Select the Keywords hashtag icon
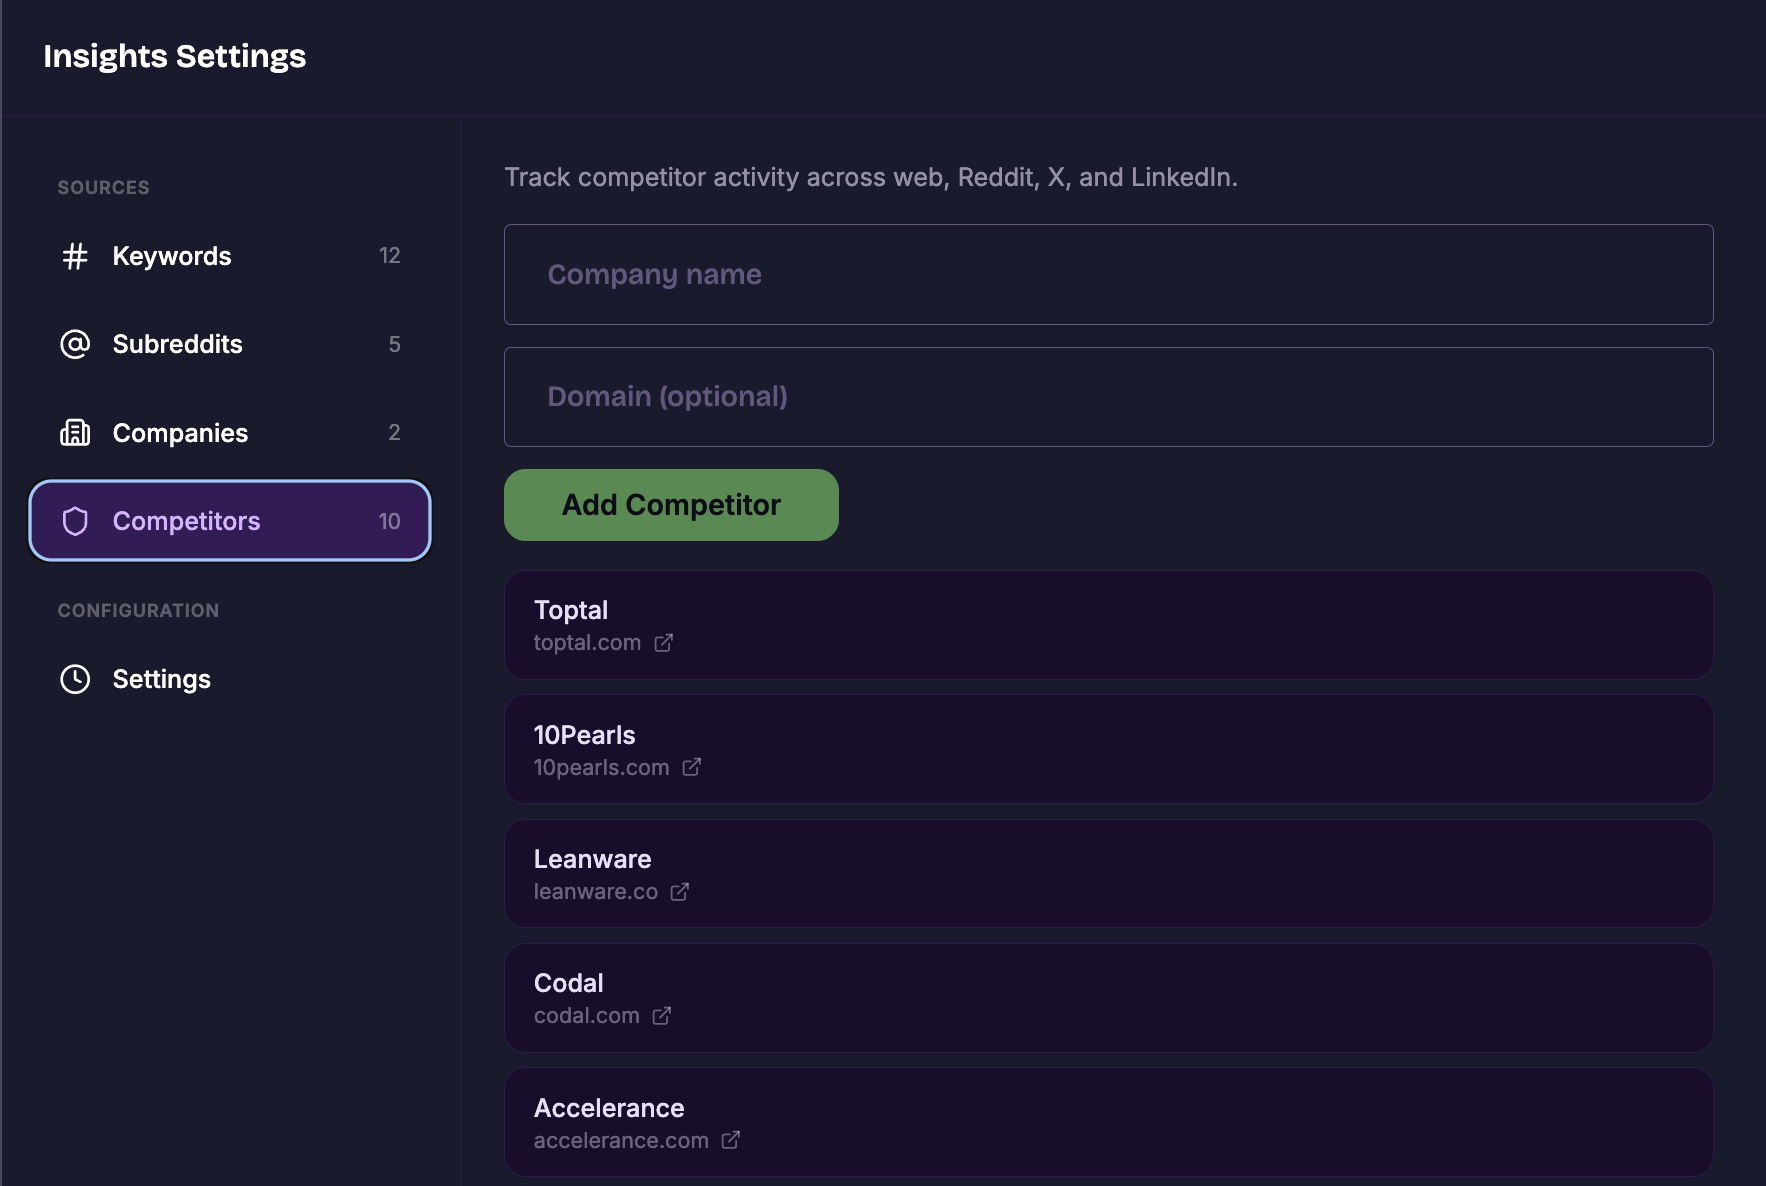 [74, 256]
